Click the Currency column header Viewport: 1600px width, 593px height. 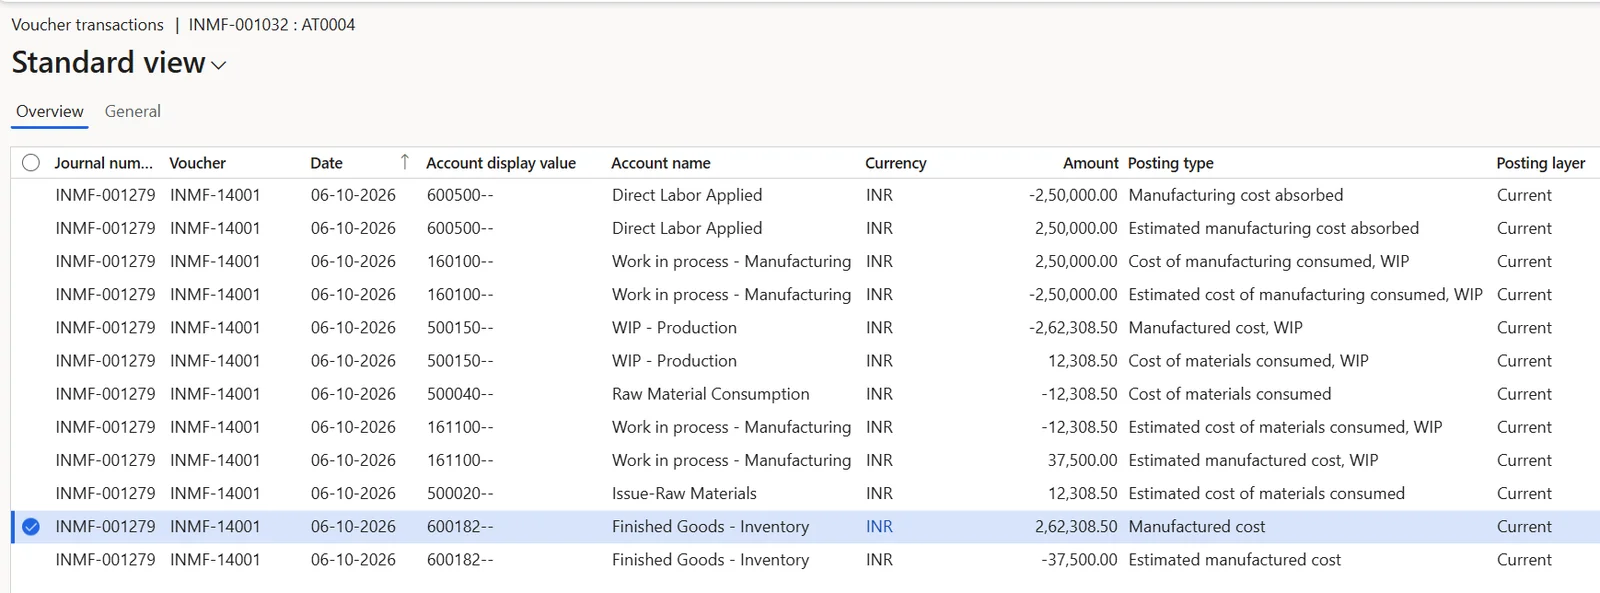tap(896, 163)
